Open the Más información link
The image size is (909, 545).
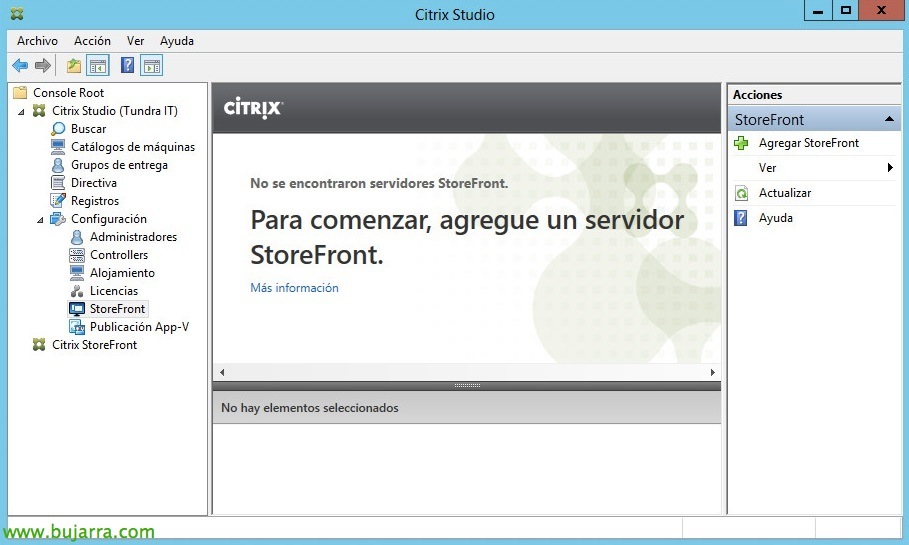pos(294,288)
